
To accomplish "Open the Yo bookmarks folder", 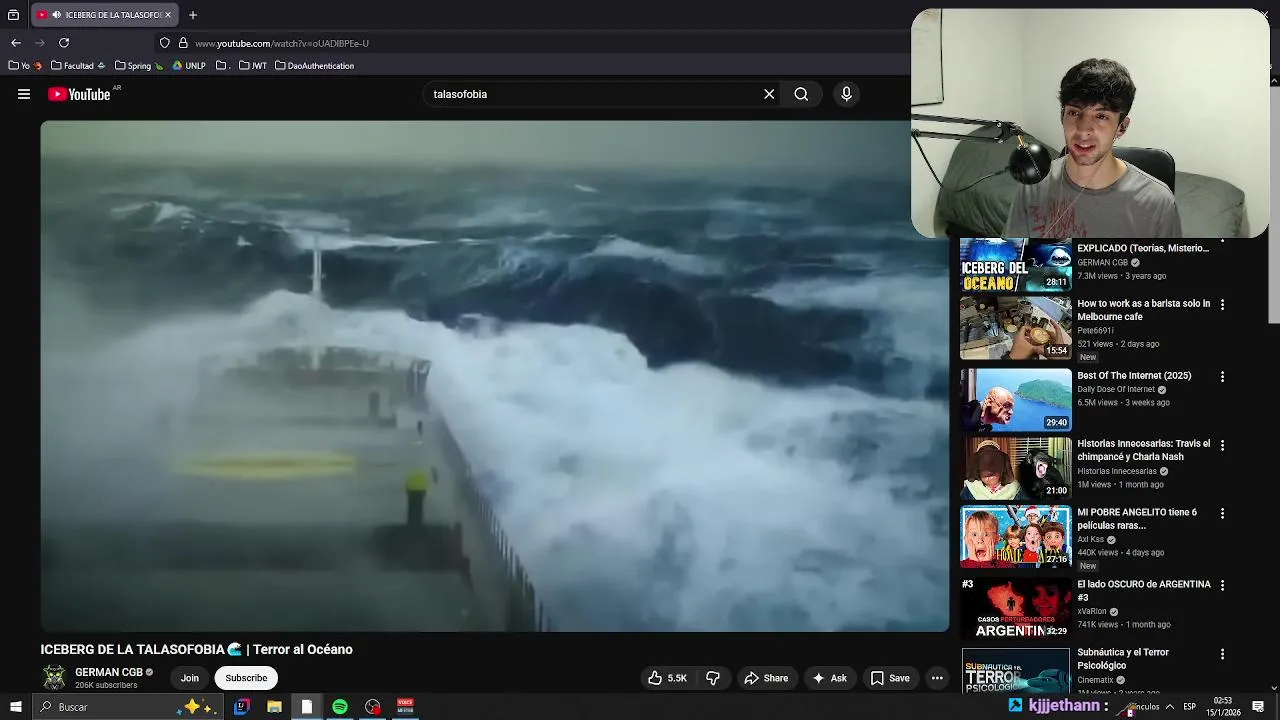I will [25, 66].
